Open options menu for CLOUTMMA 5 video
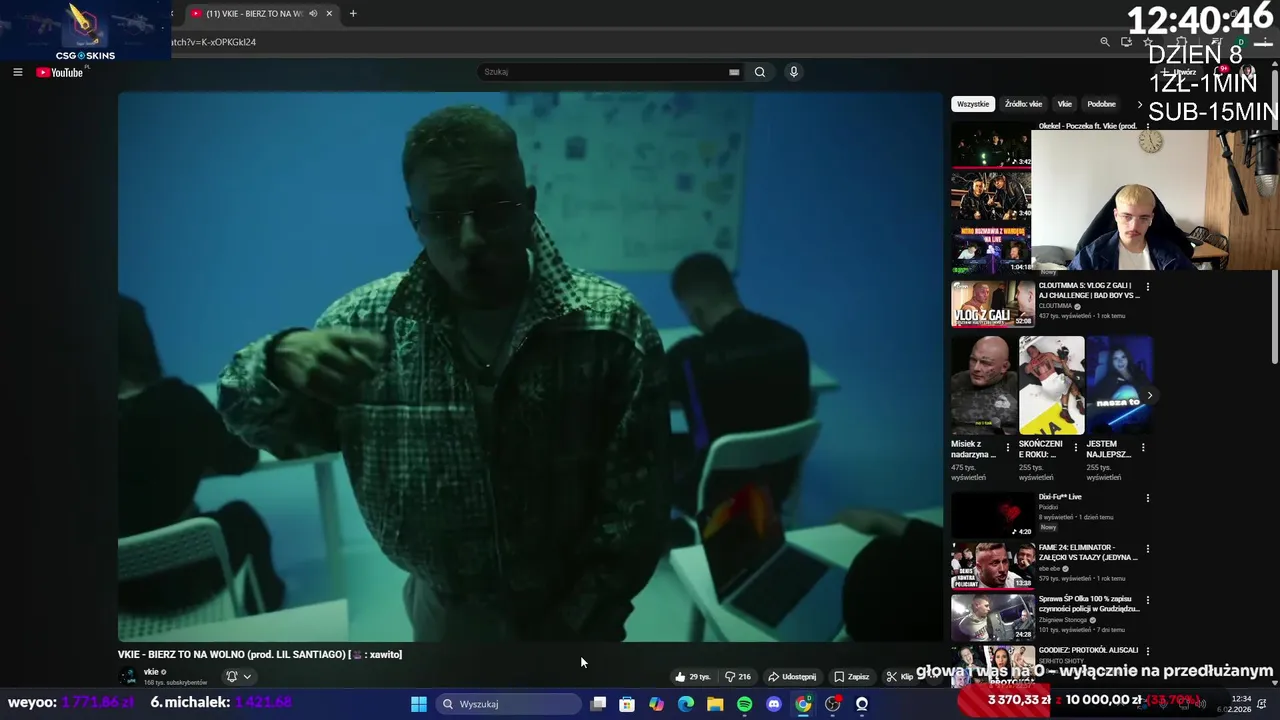 point(1148,287)
